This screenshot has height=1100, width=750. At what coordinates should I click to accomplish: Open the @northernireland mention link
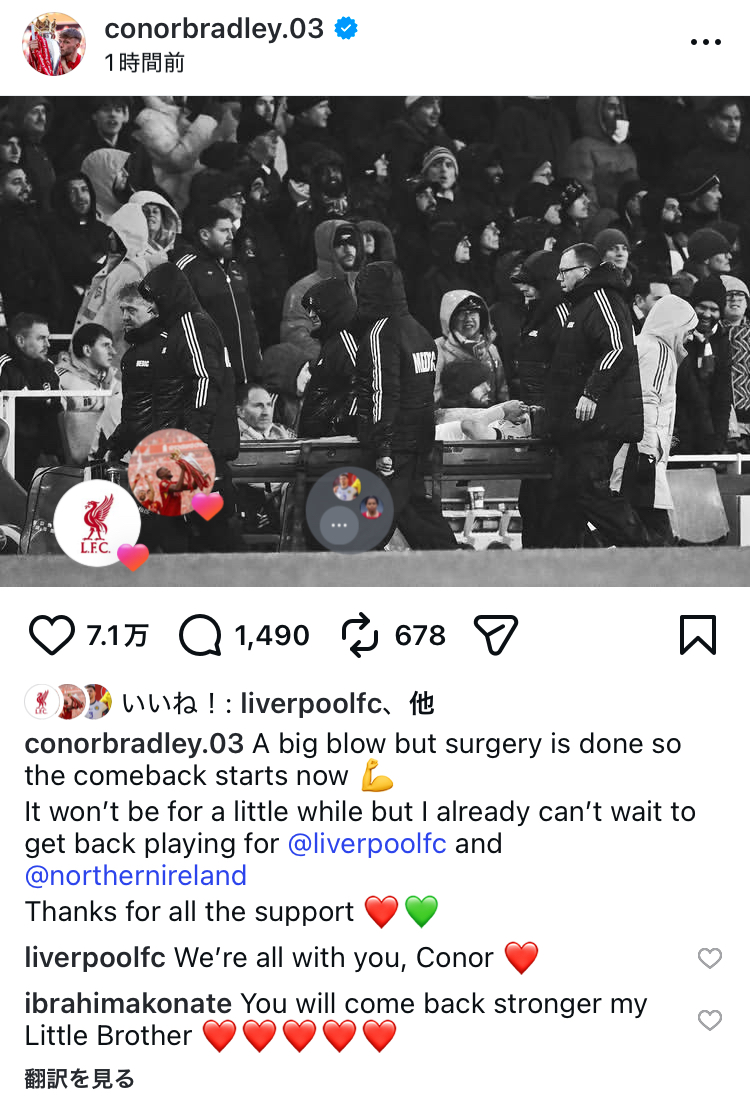[x=135, y=876]
